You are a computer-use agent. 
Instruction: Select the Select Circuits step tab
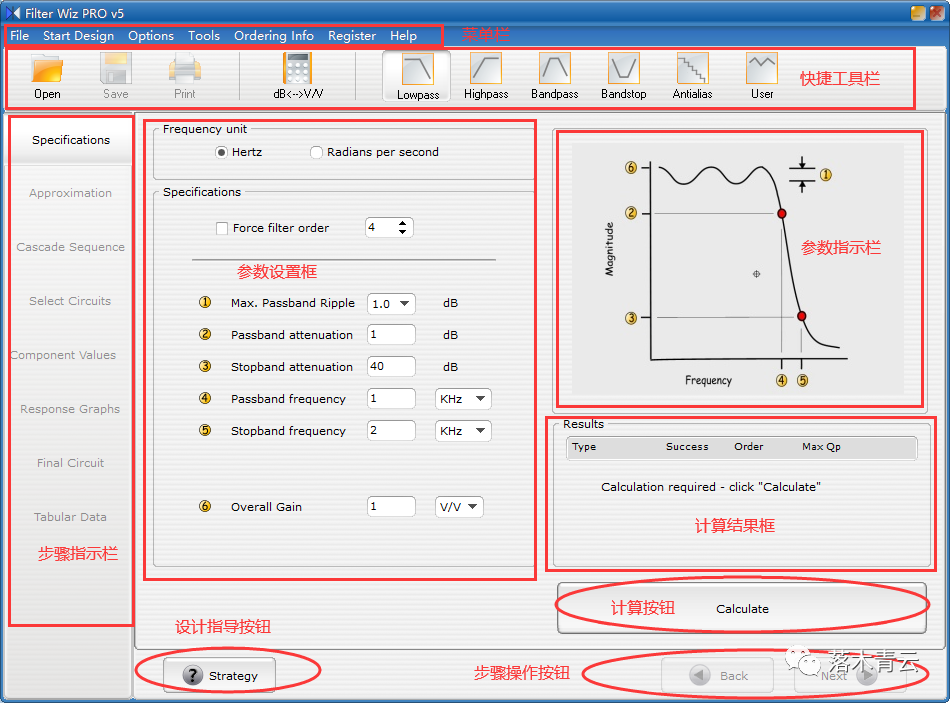point(71,301)
